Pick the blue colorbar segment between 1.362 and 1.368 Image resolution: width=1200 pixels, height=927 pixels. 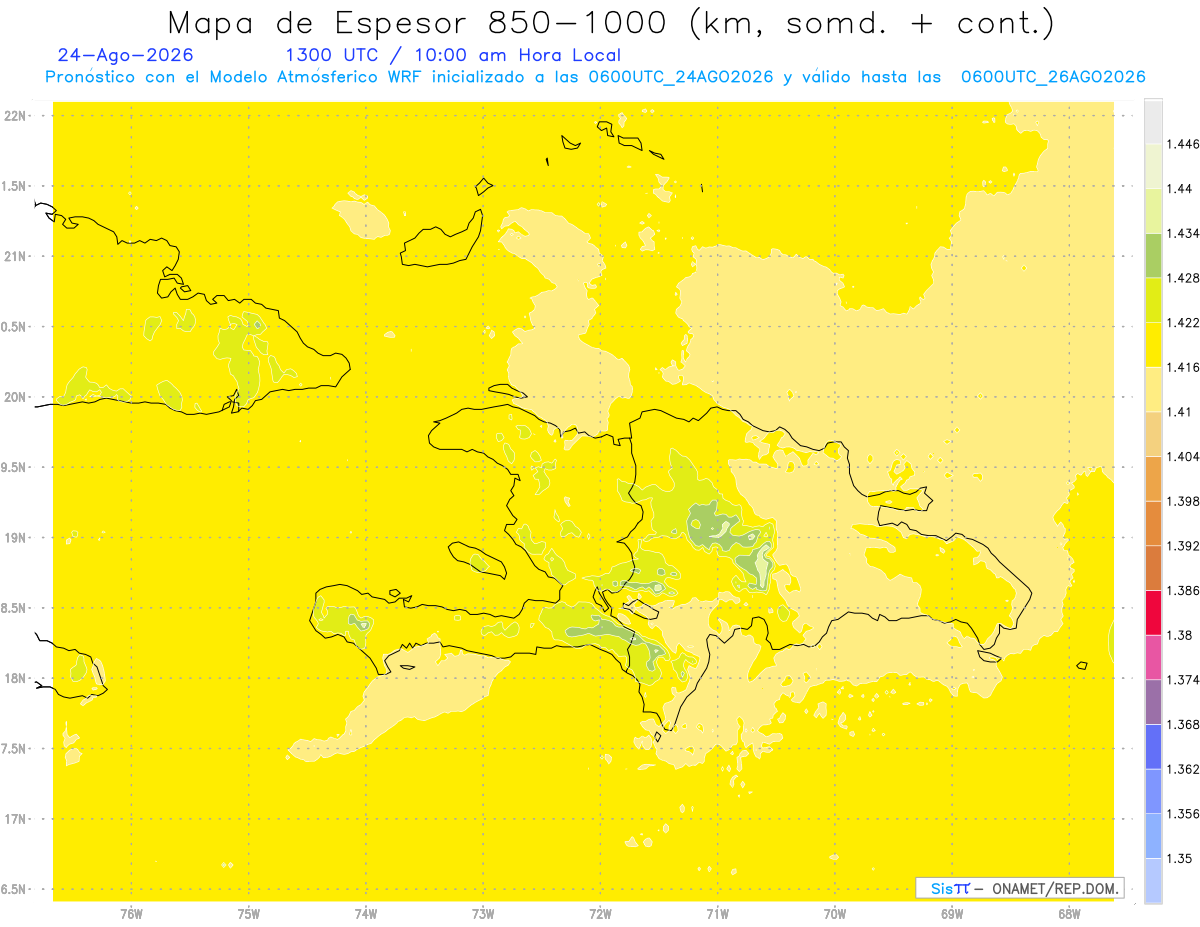(x=1153, y=747)
